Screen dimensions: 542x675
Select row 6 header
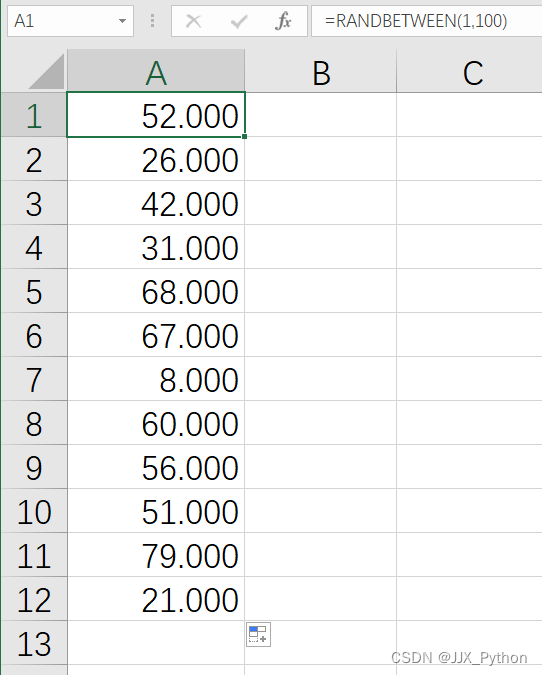click(x=34, y=334)
